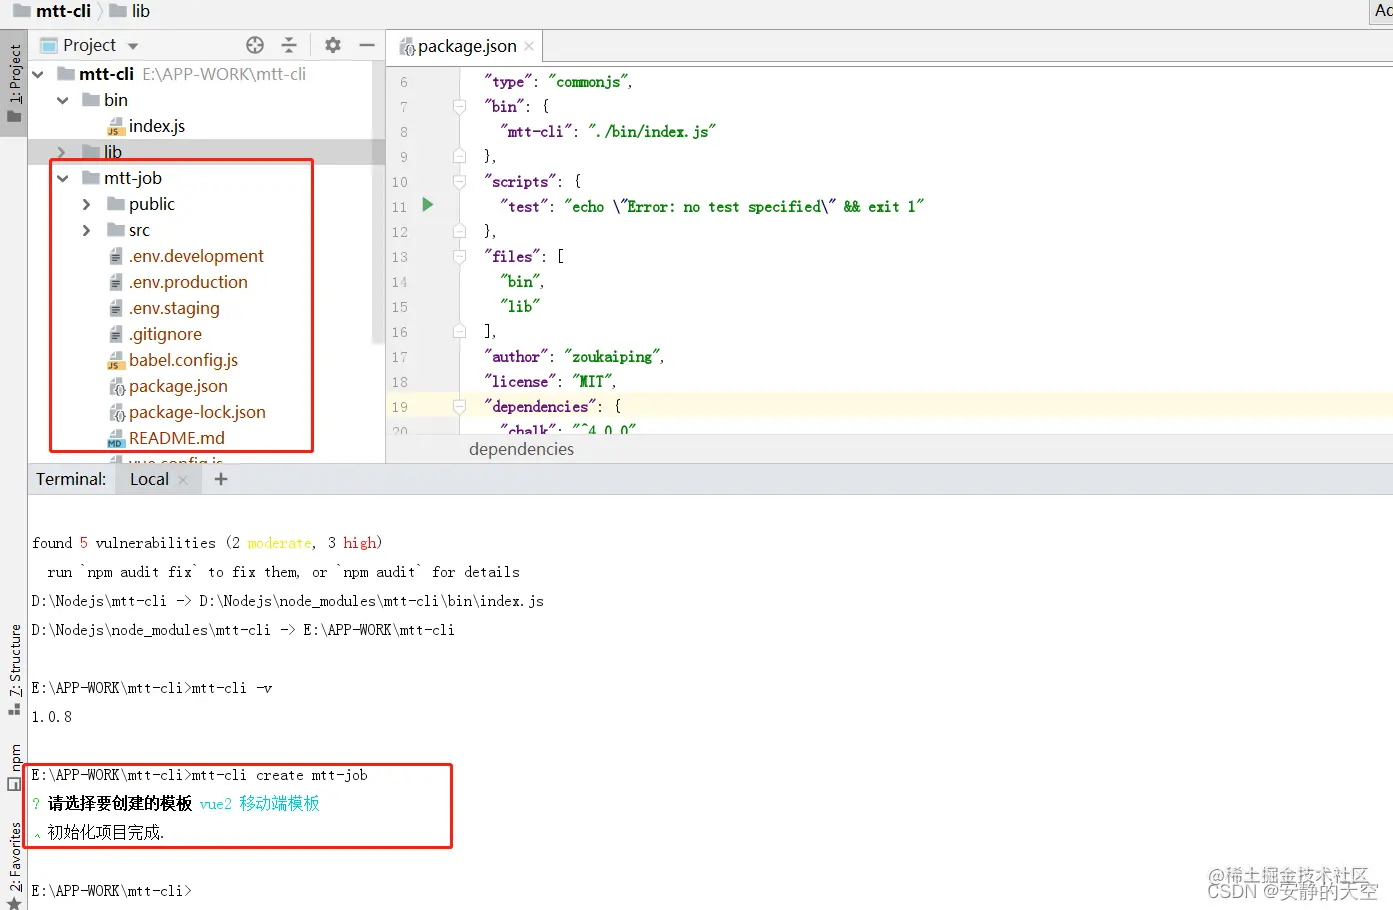1393x910 pixels.
Task: Click the dependencies breadcrumb below editor
Action: [x=521, y=449]
